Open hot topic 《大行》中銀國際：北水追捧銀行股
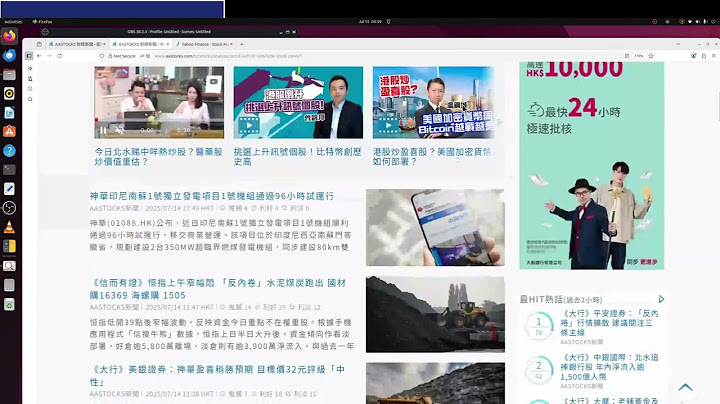This screenshot has width=720, height=404. [x=609, y=367]
